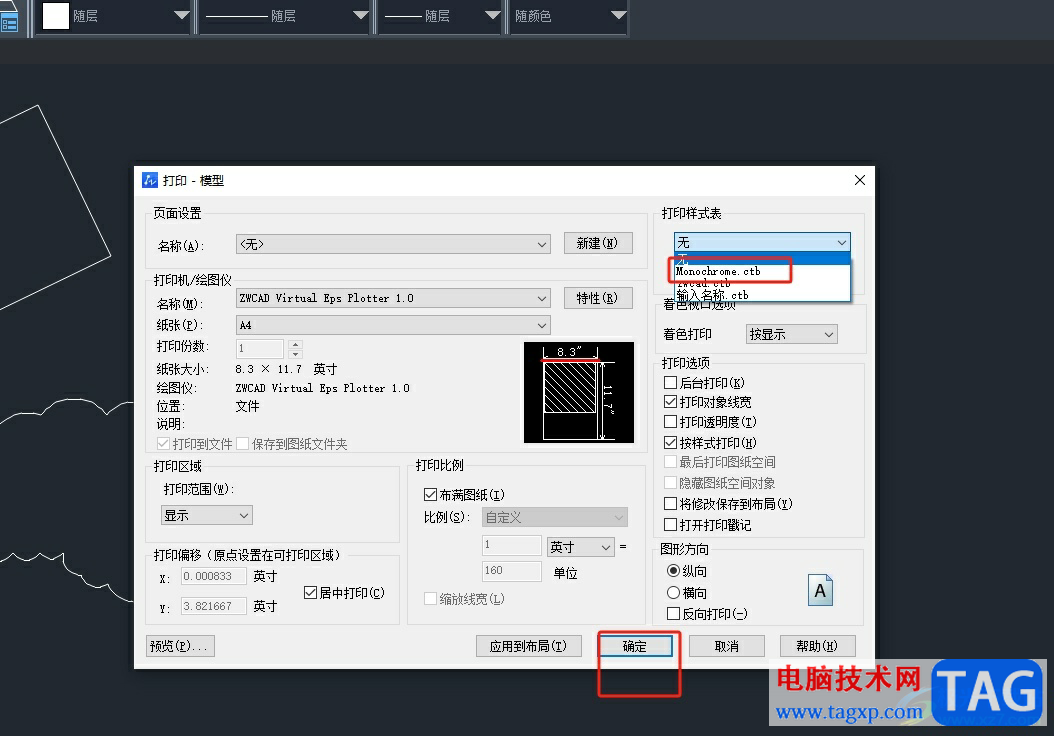Toggle 布满图纸(I) checkbox
Image resolution: width=1054 pixels, height=736 pixels.
pos(430,495)
